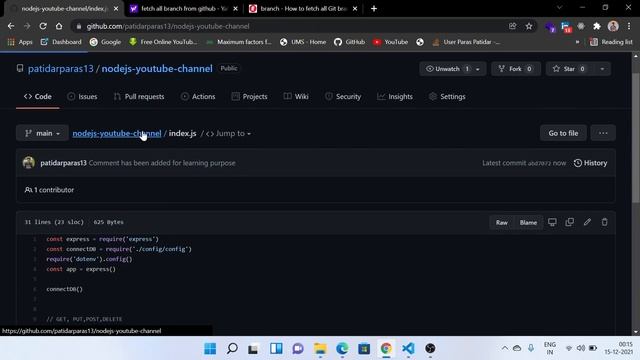Open the commit author patidarparas13 link
Image resolution: width=640 pixels, height=360 pixels.
pos(63,163)
